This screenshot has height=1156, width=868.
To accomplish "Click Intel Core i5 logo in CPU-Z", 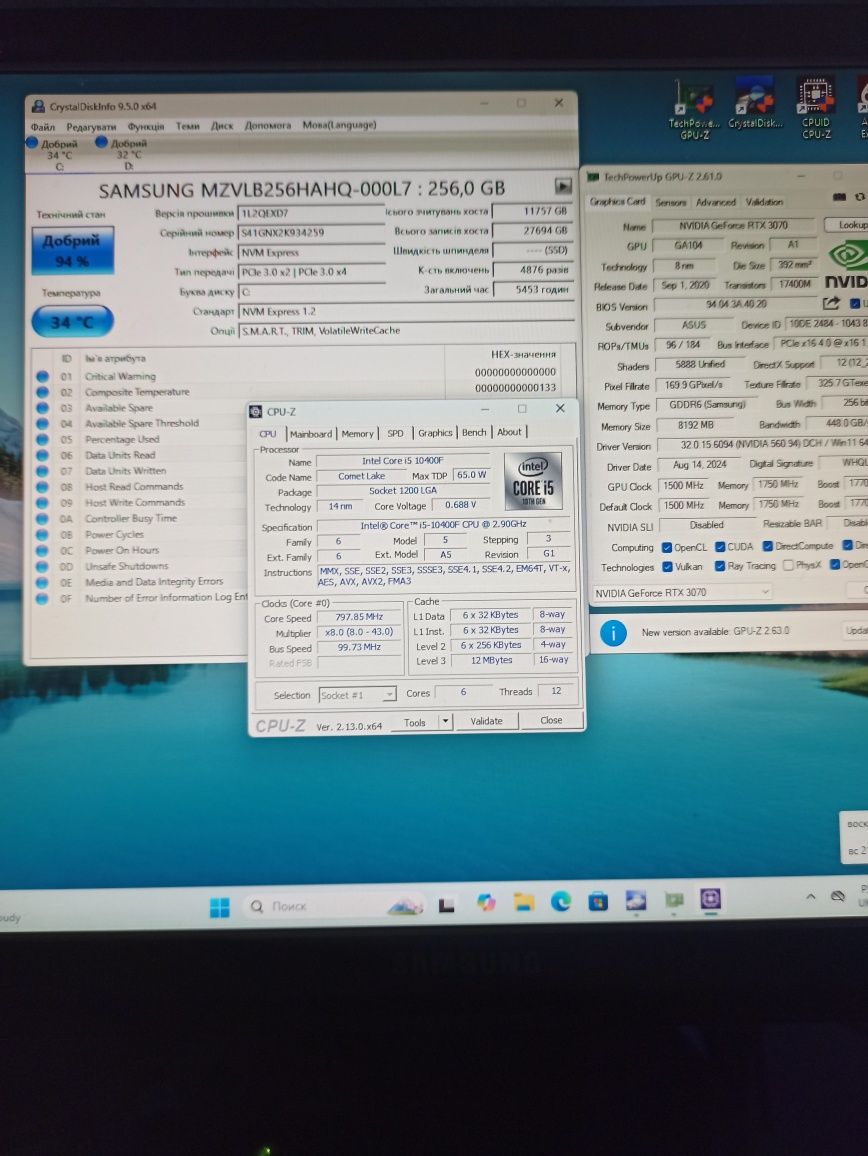I will tap(532, 481).
